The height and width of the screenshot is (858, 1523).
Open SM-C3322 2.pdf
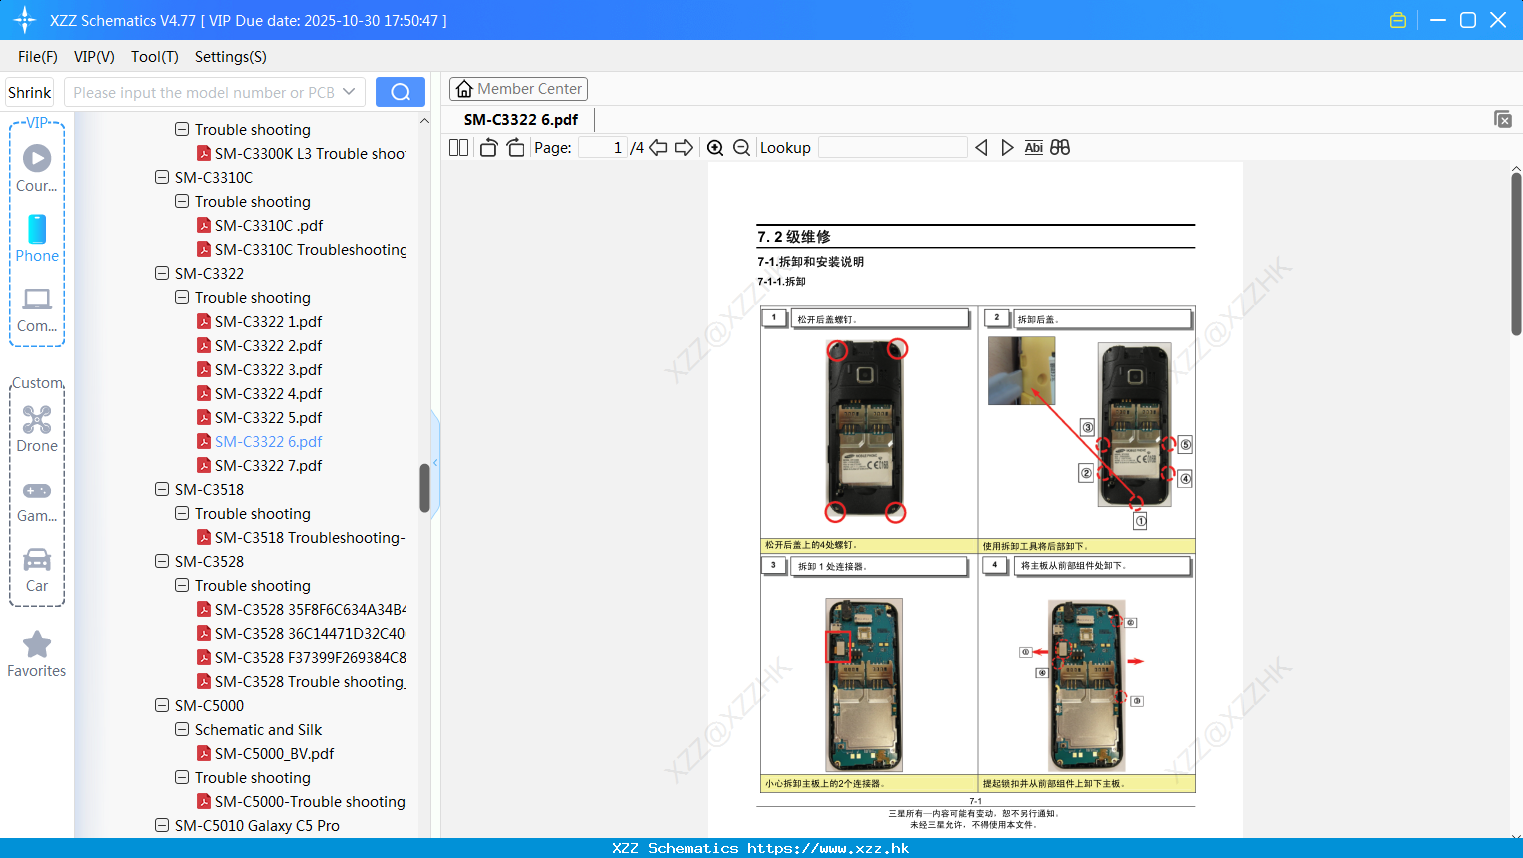(x=268, y=345)
